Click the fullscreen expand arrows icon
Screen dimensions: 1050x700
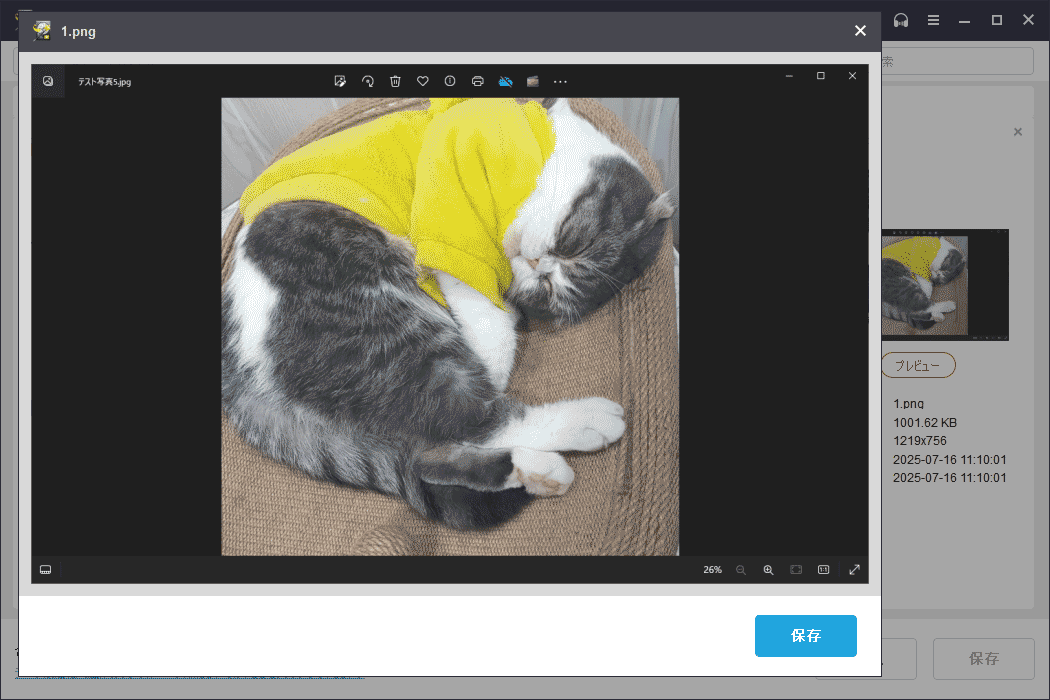coord(854,569)
